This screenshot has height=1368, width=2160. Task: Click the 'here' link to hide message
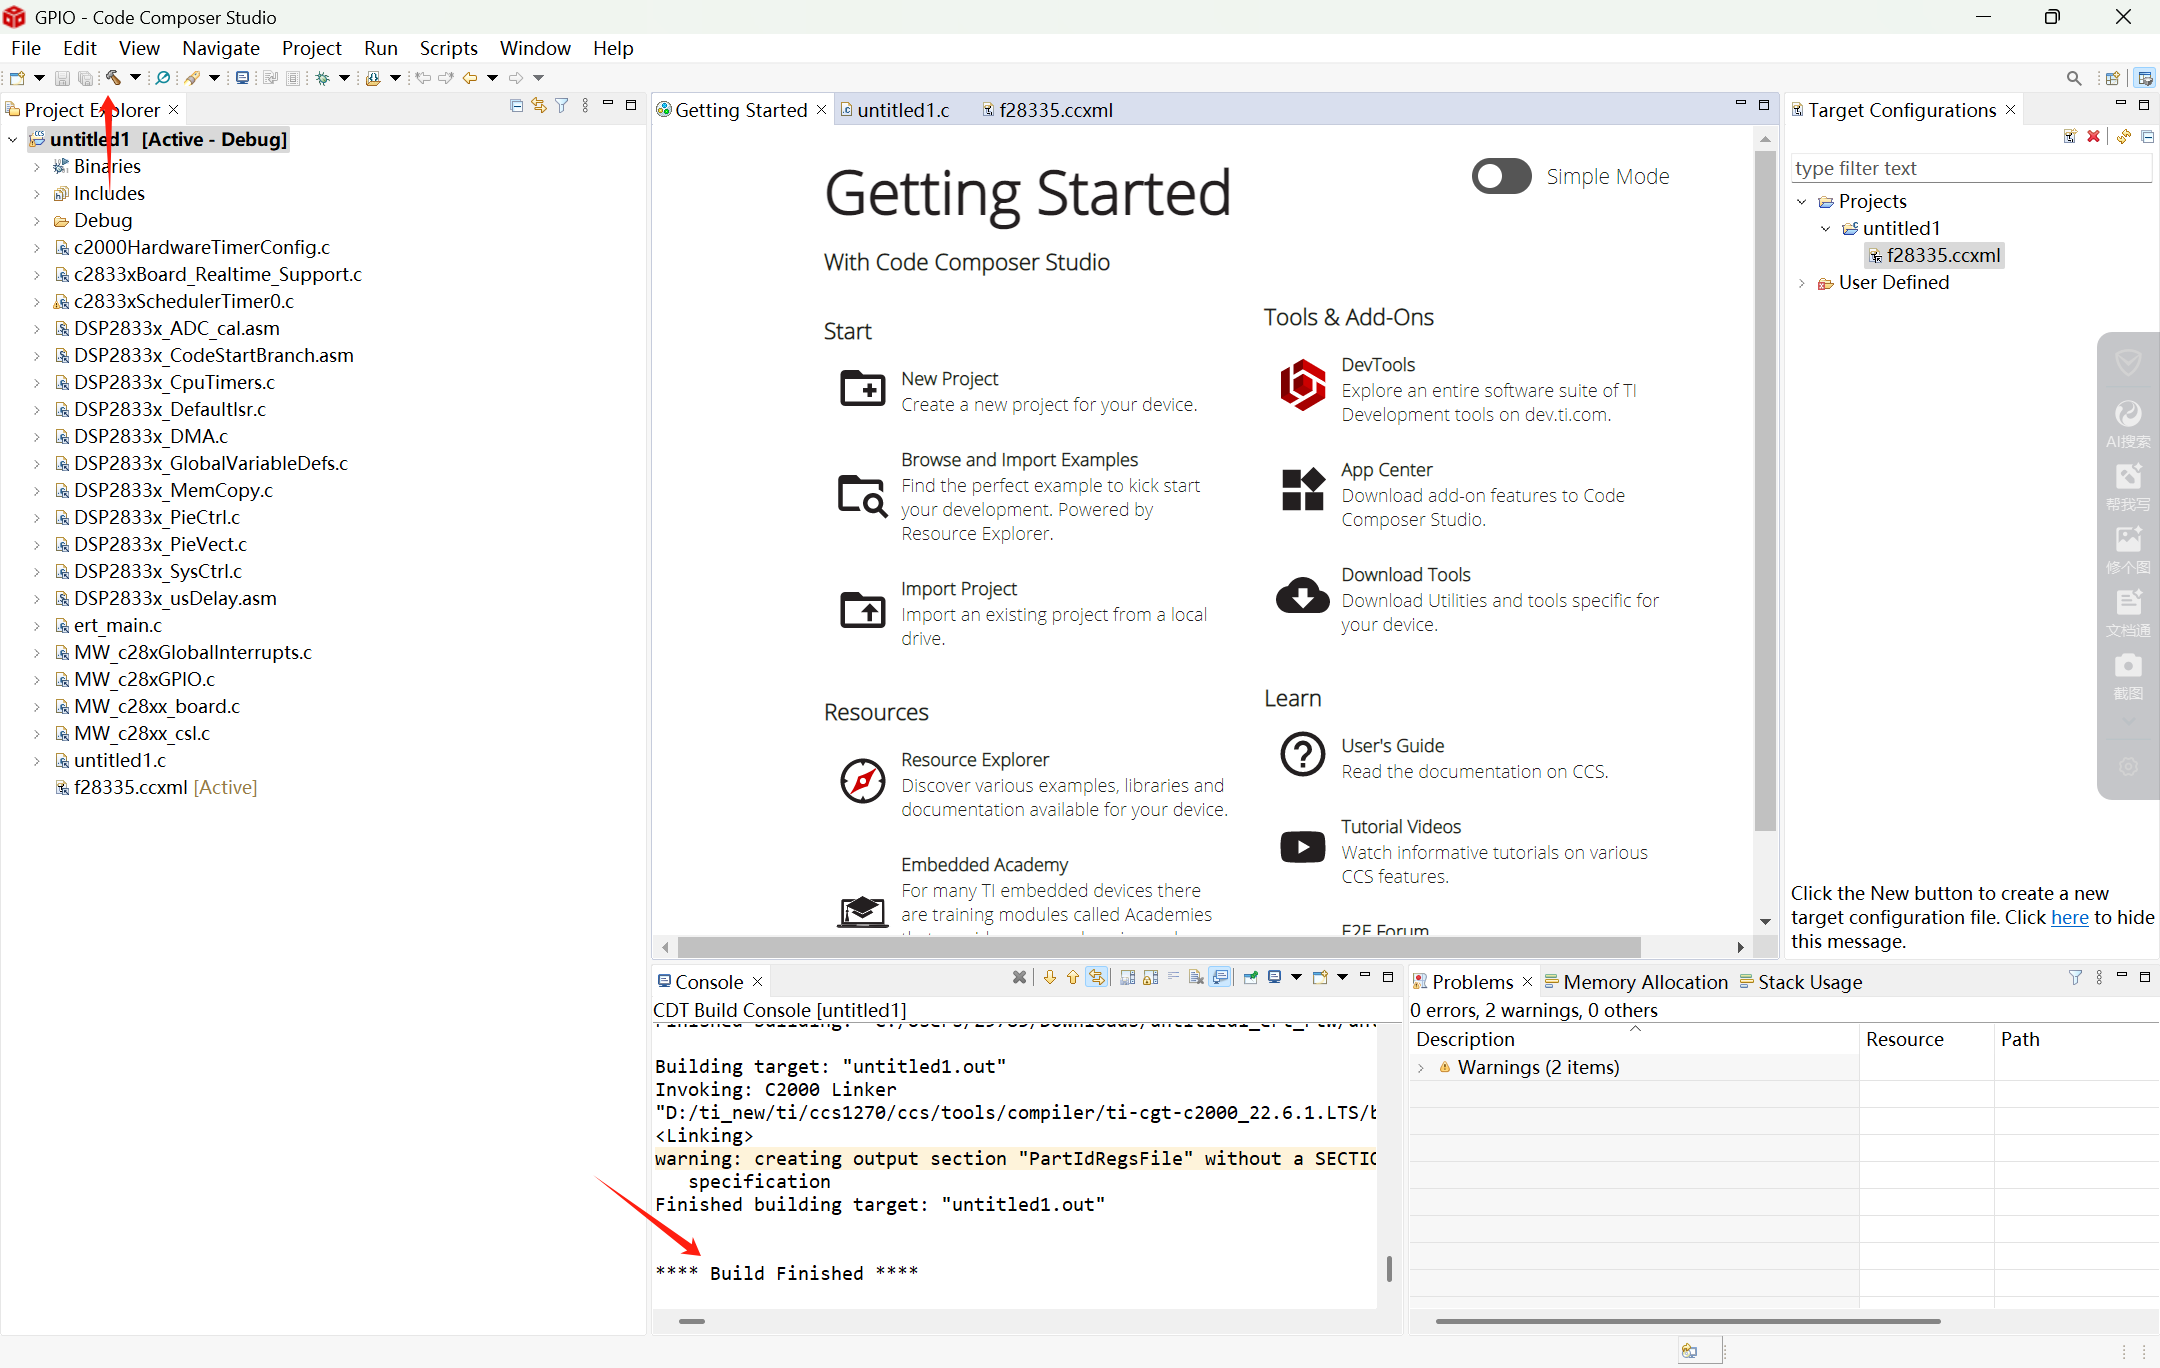click(x=2069, y=917)
